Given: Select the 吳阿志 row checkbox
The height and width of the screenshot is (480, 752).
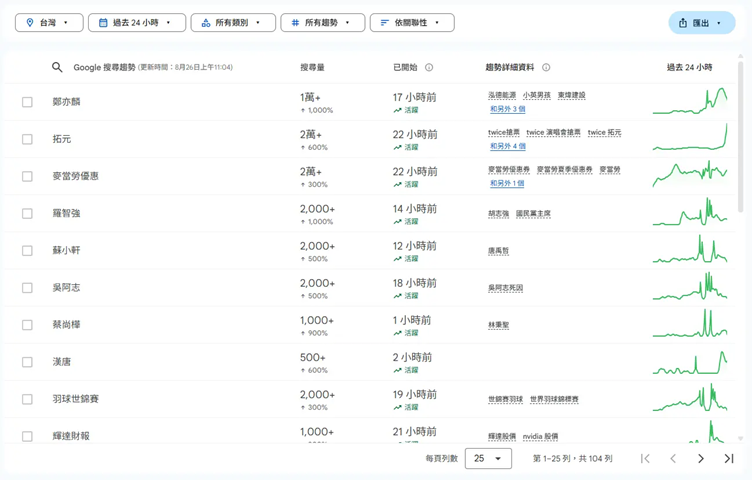Looking at the screenshot, I should (27, 288).
